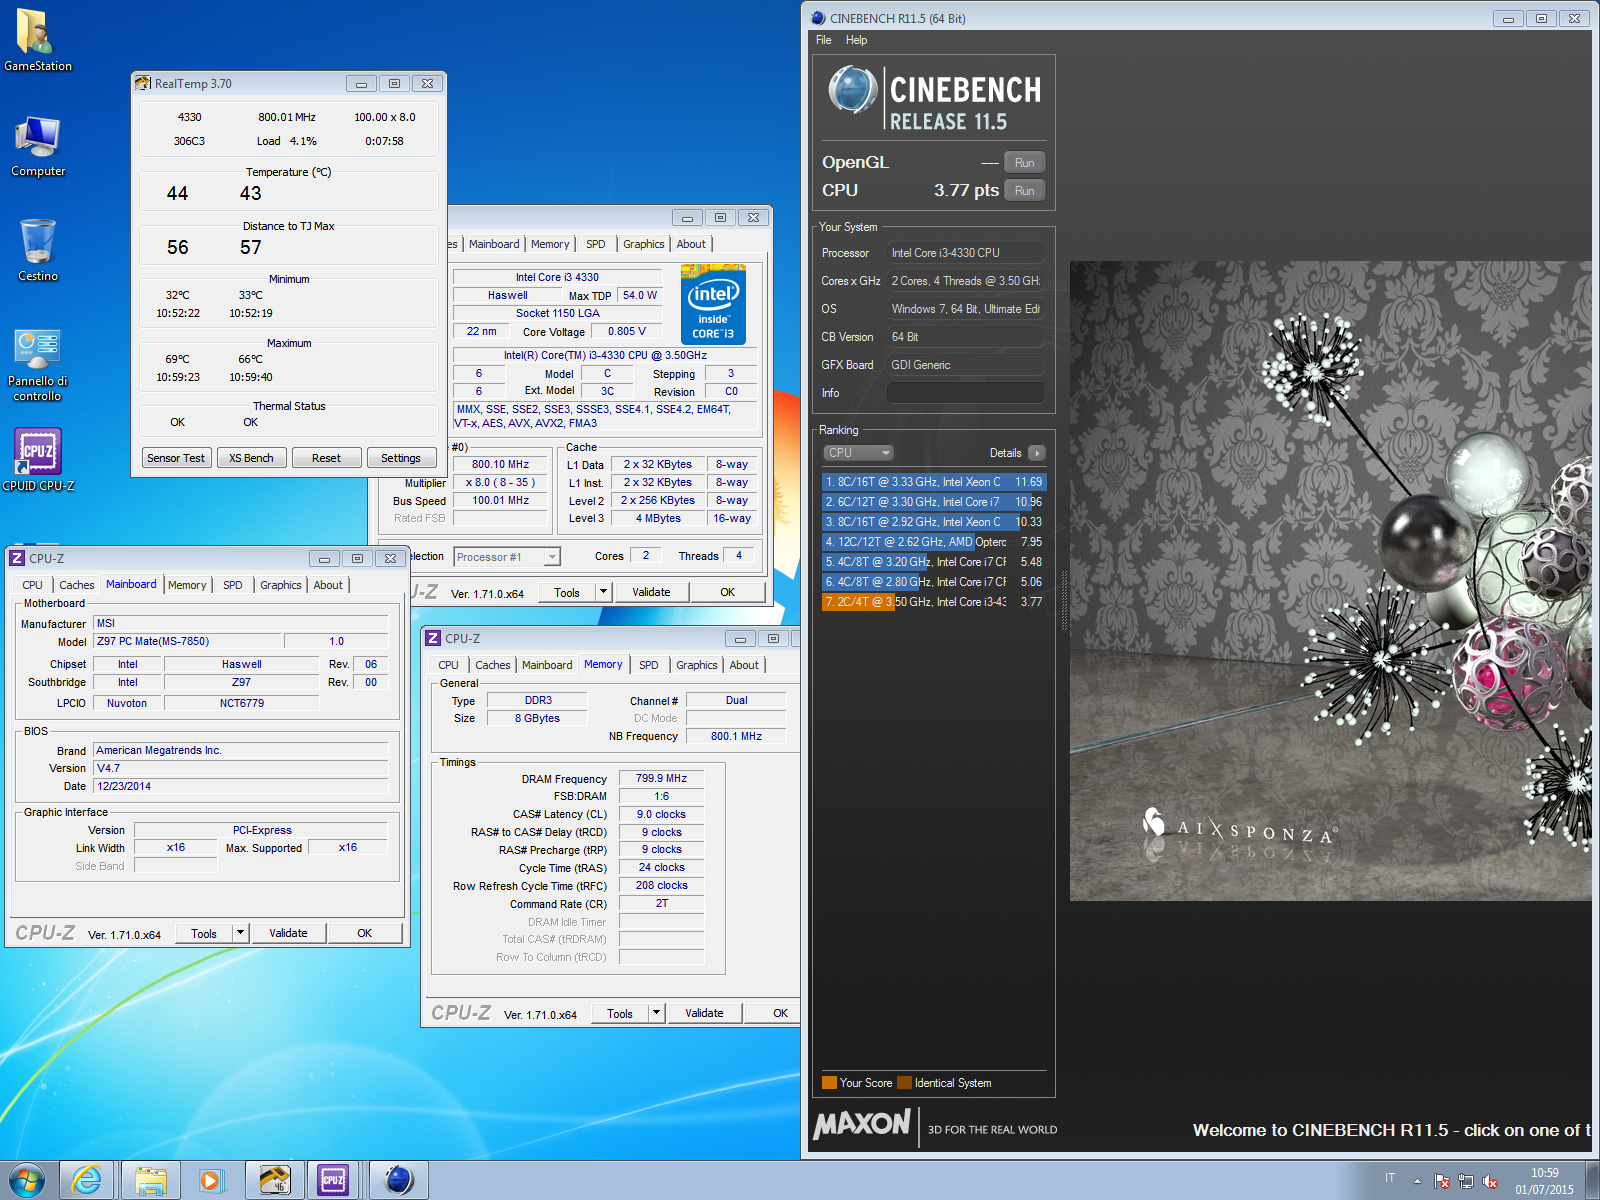1600x1200 pixels.
Task: Open the CPU ranking type dropdown
Action: point(858,453)
